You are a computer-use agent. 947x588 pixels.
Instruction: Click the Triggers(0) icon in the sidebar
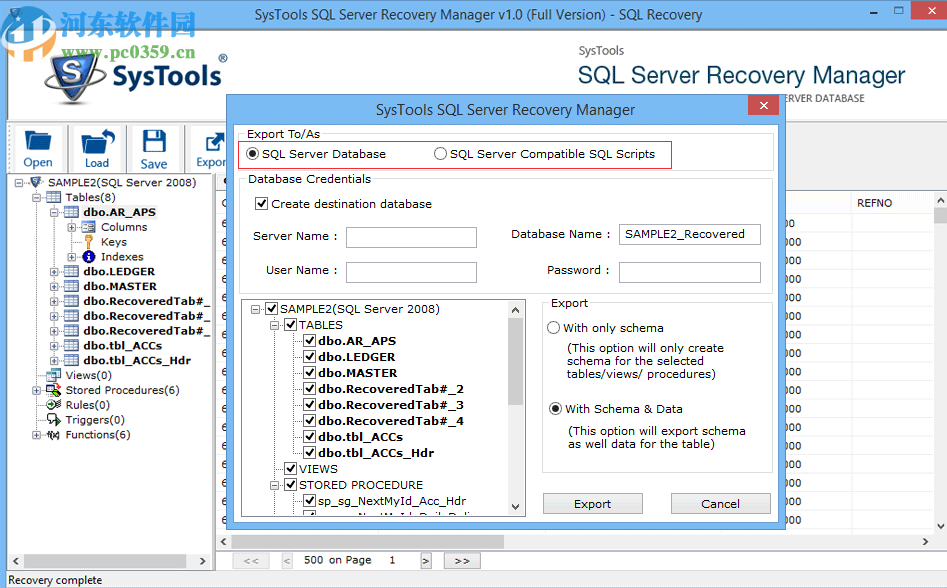pos(55,420)
